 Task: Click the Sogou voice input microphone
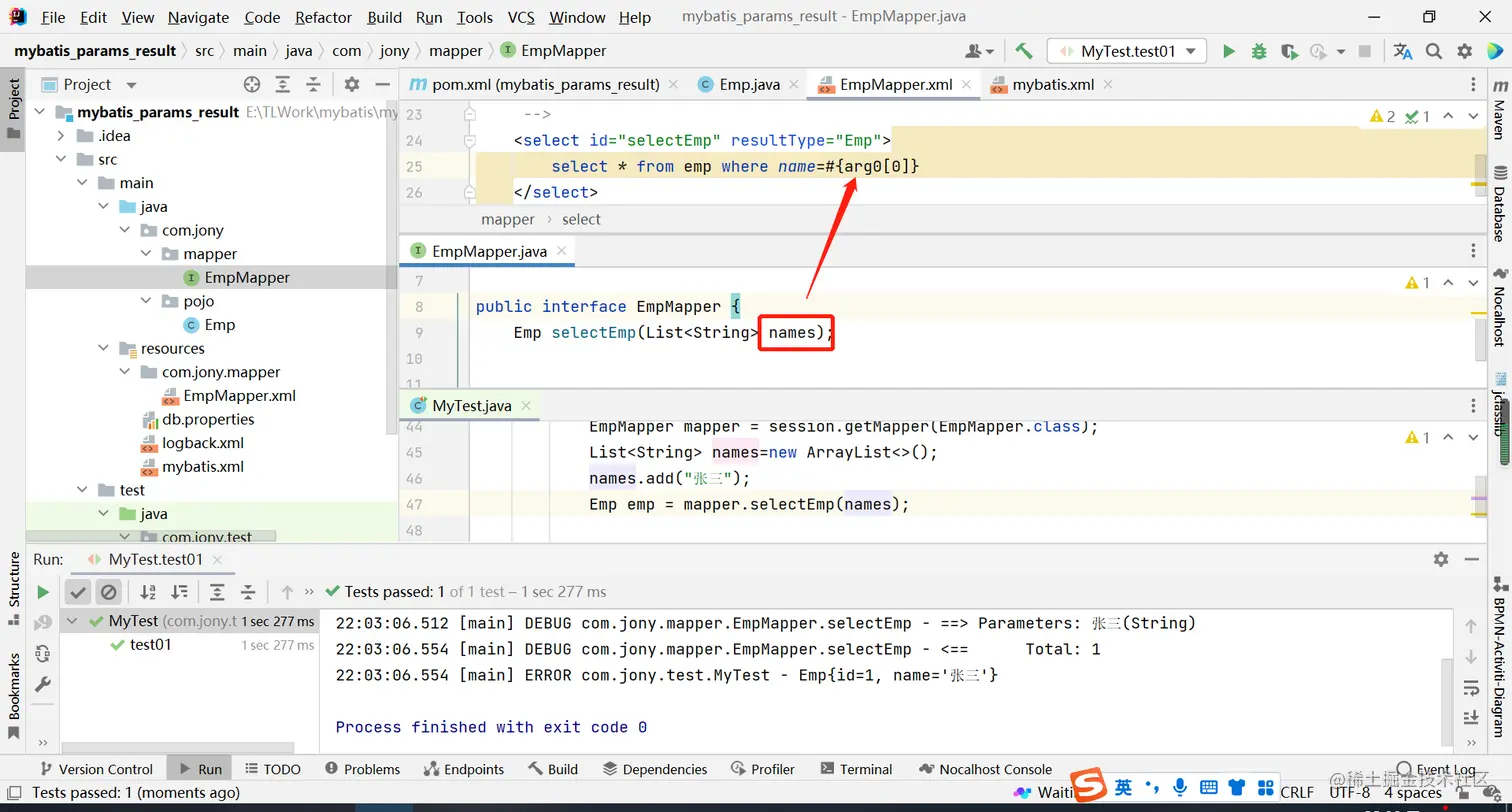[x=1181, y=787]
